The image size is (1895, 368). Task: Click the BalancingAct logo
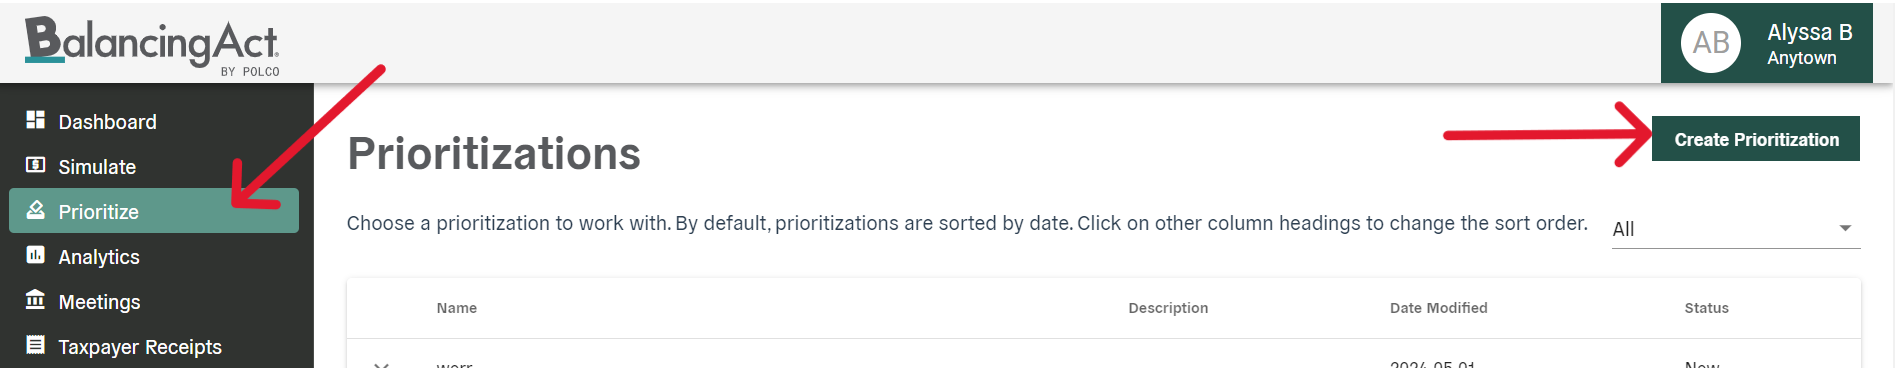[x=152, y=46]
